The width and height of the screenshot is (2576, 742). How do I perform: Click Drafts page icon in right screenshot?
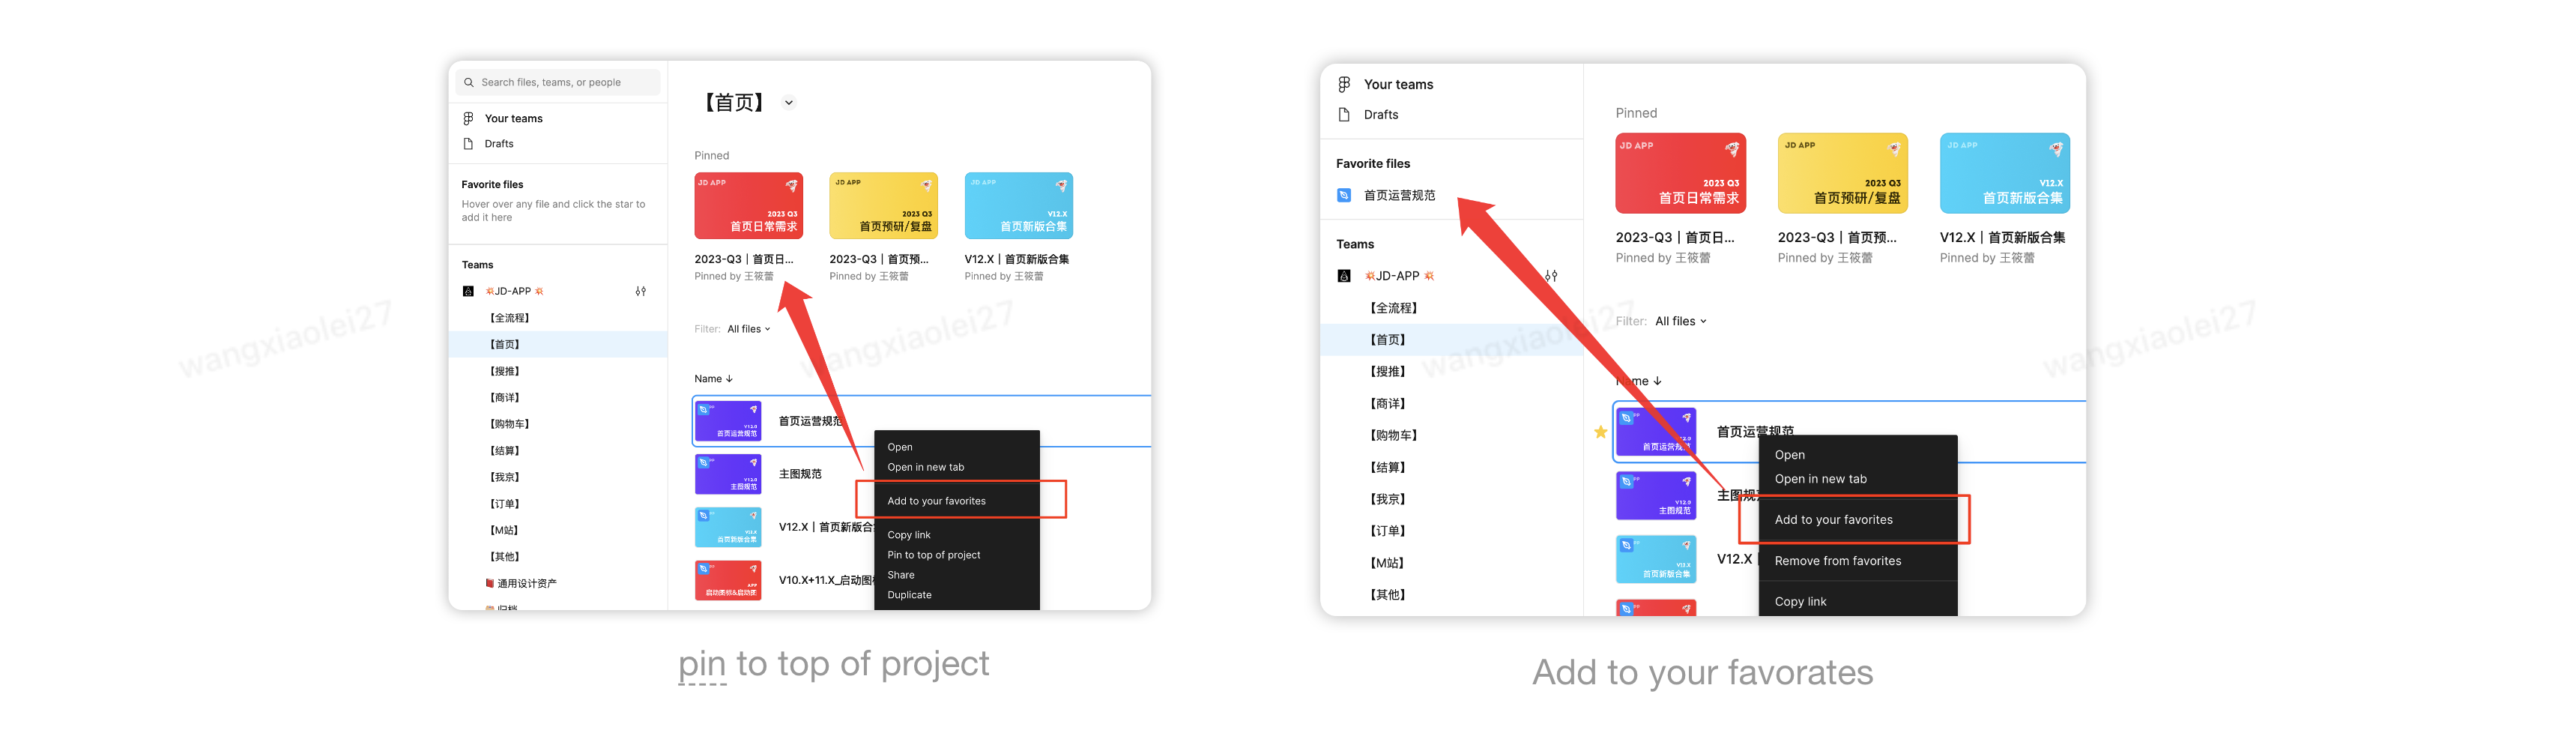(x=1344, y=115)
